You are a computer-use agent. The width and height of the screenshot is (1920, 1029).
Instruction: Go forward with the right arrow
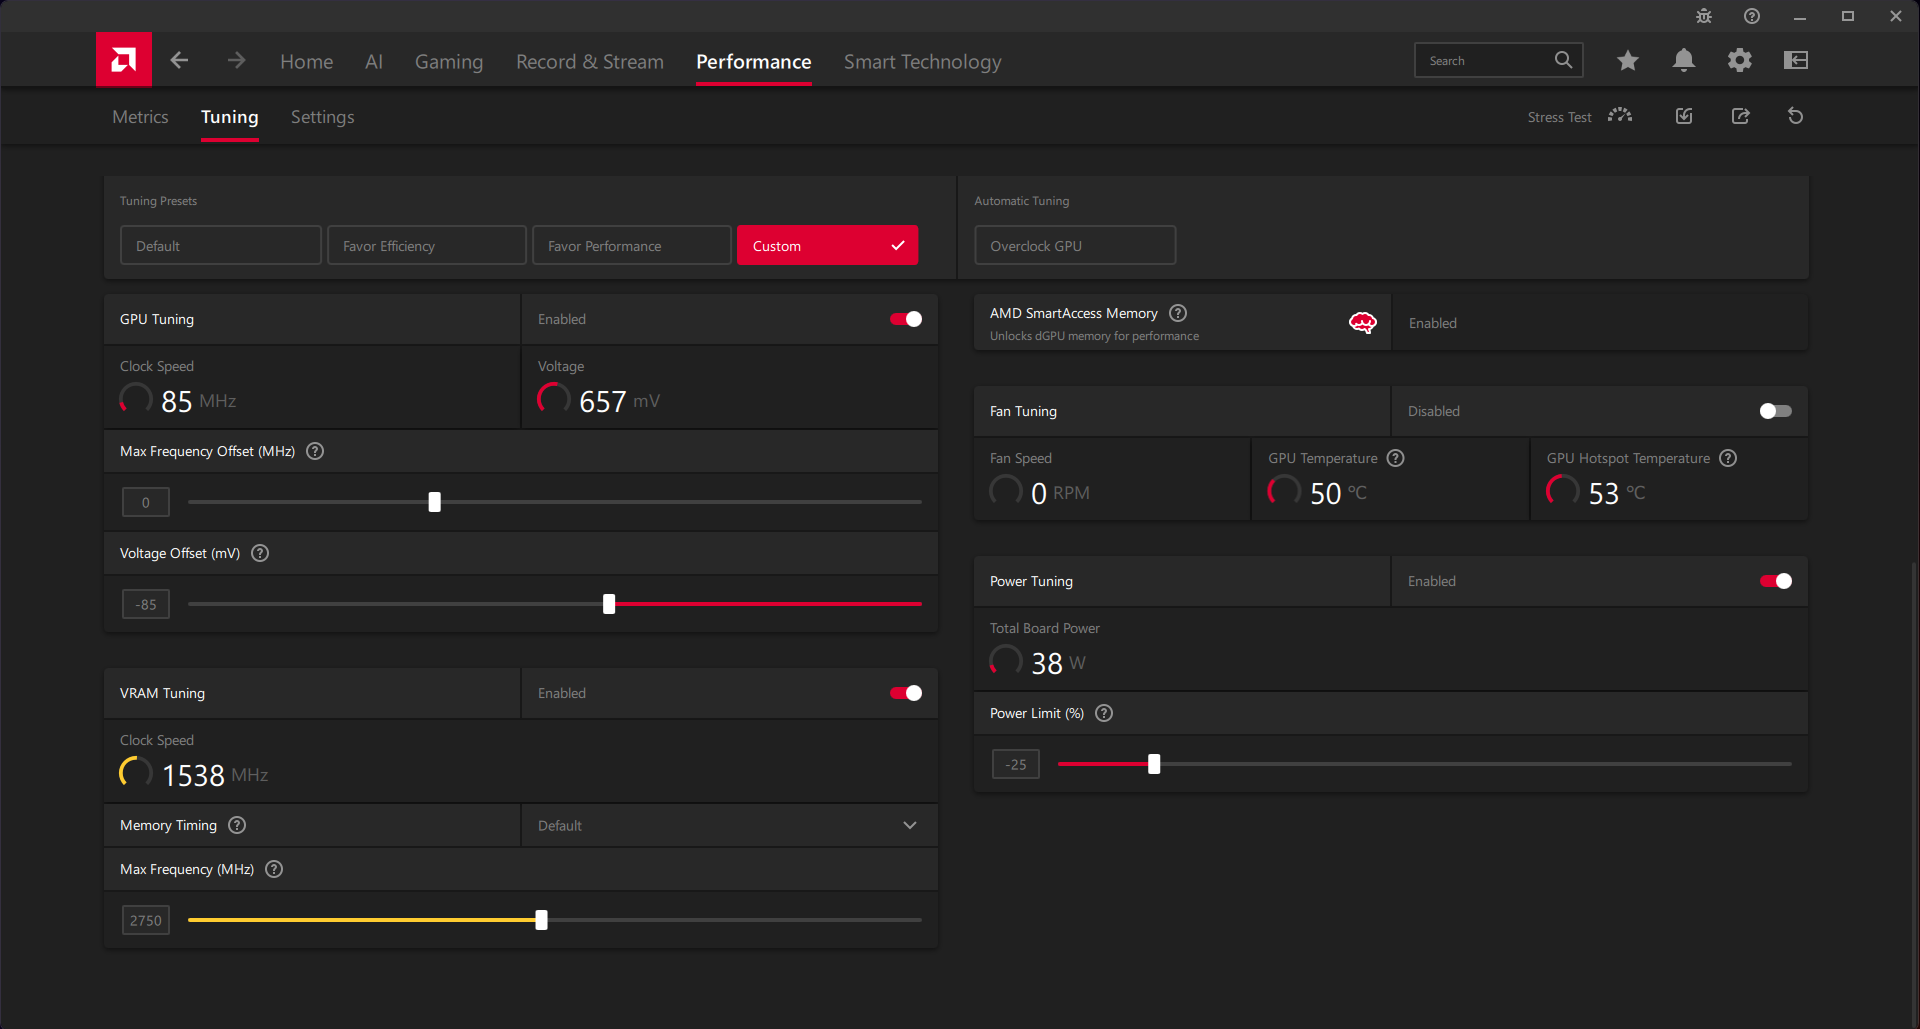236,60
